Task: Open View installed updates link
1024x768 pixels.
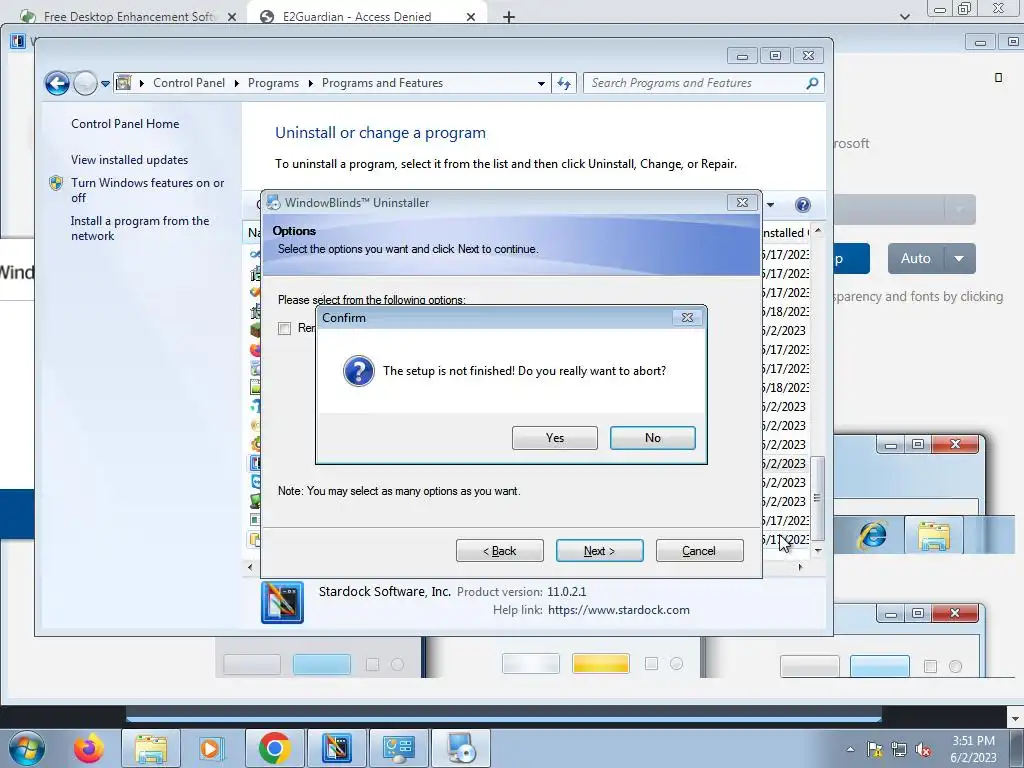Action: 129,159
